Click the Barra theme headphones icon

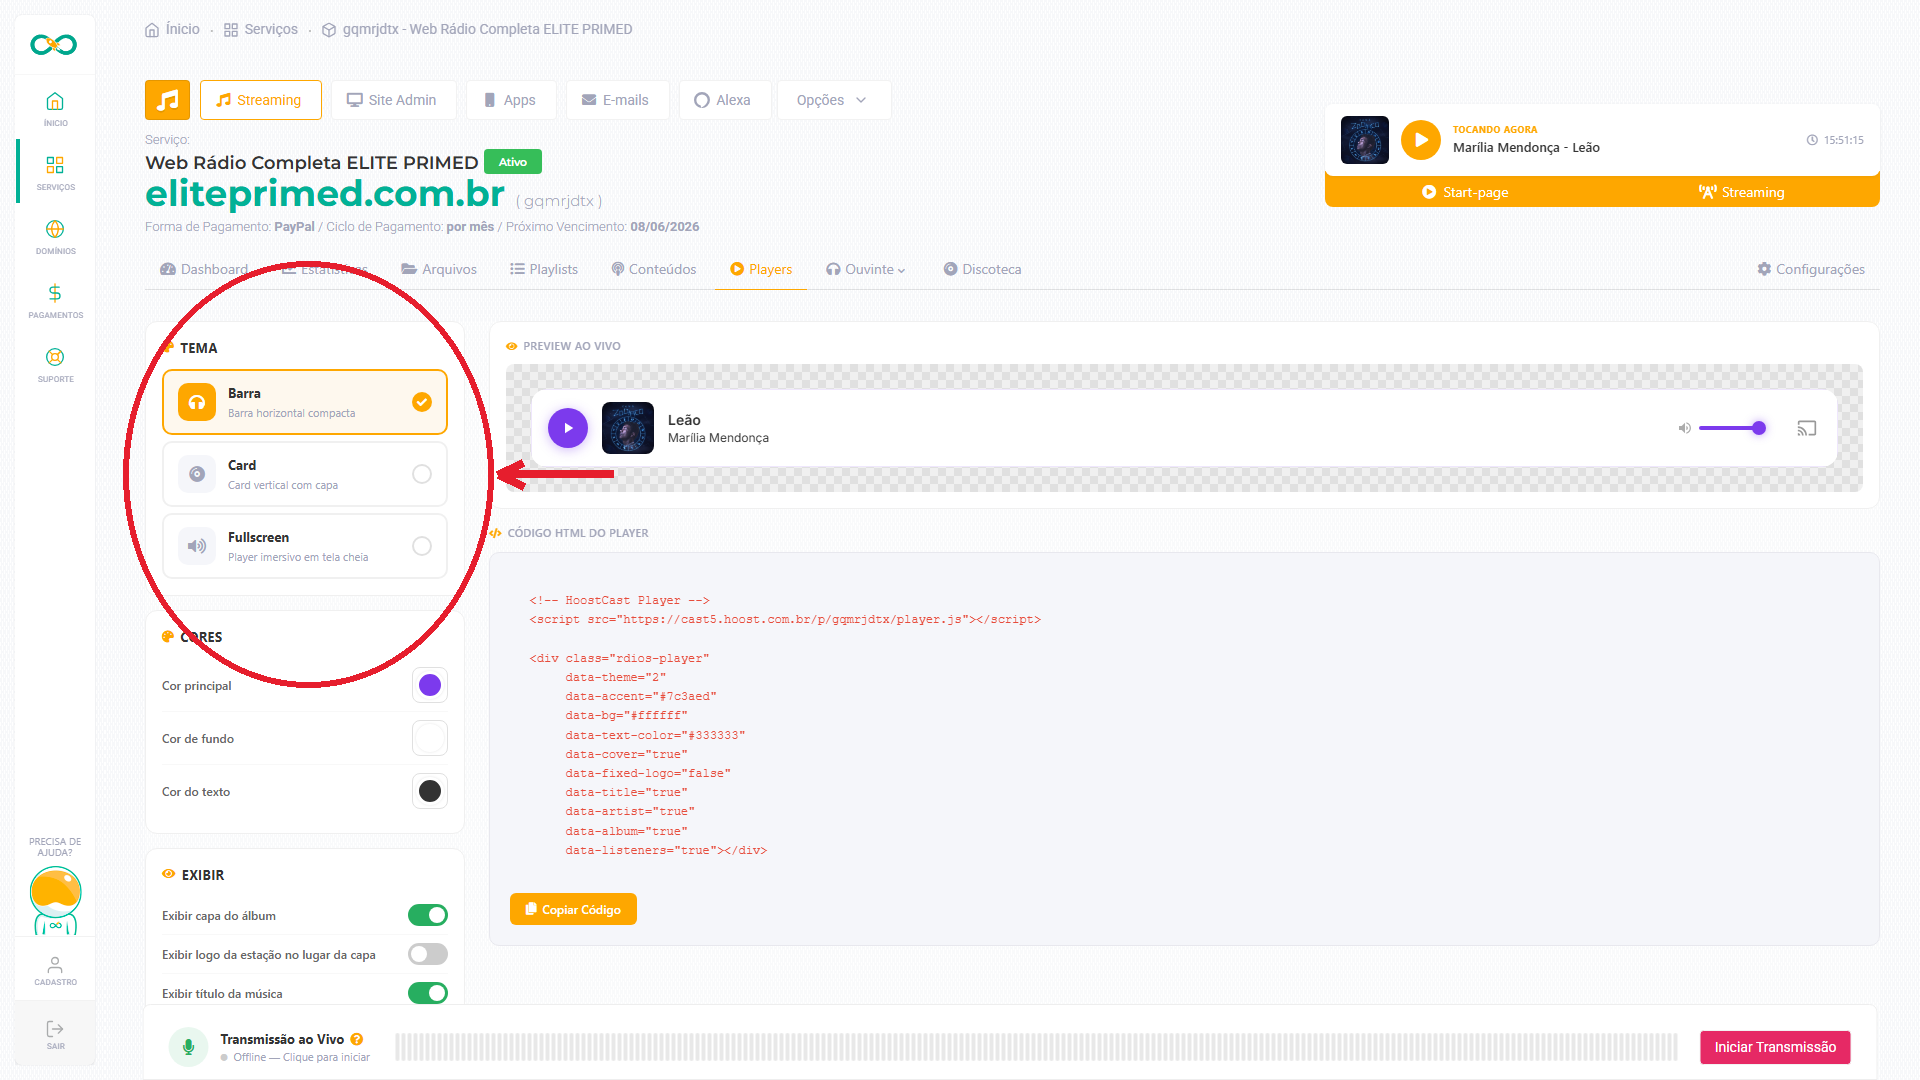(197, 402)
